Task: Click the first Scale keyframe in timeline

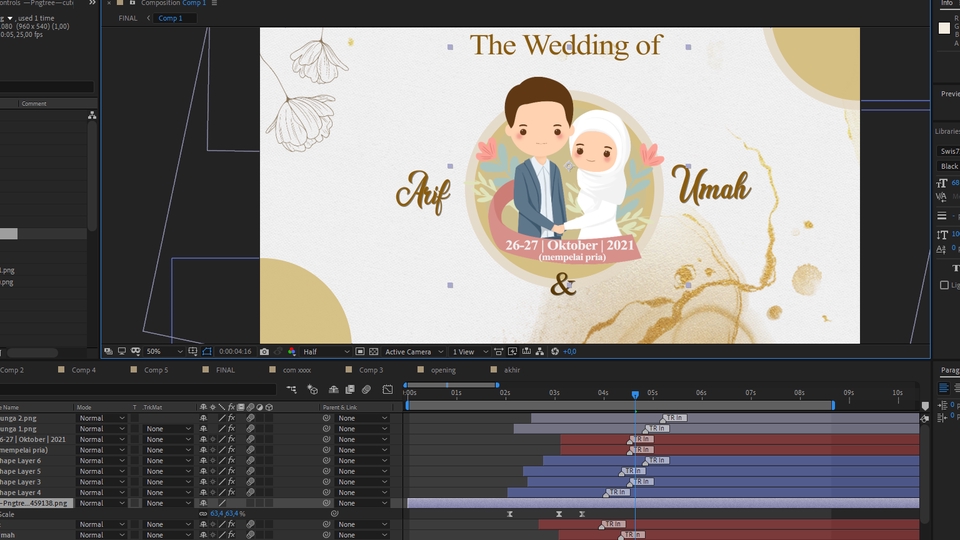Action: pyautogui.click(x=509, y=514)
